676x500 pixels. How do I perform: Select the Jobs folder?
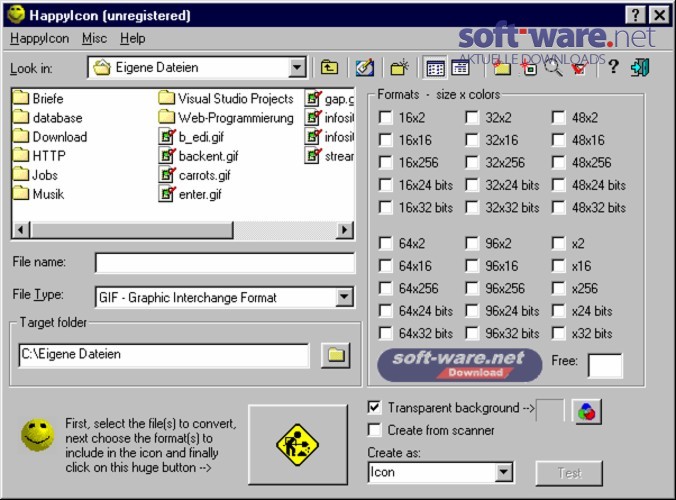pos(35,175)
